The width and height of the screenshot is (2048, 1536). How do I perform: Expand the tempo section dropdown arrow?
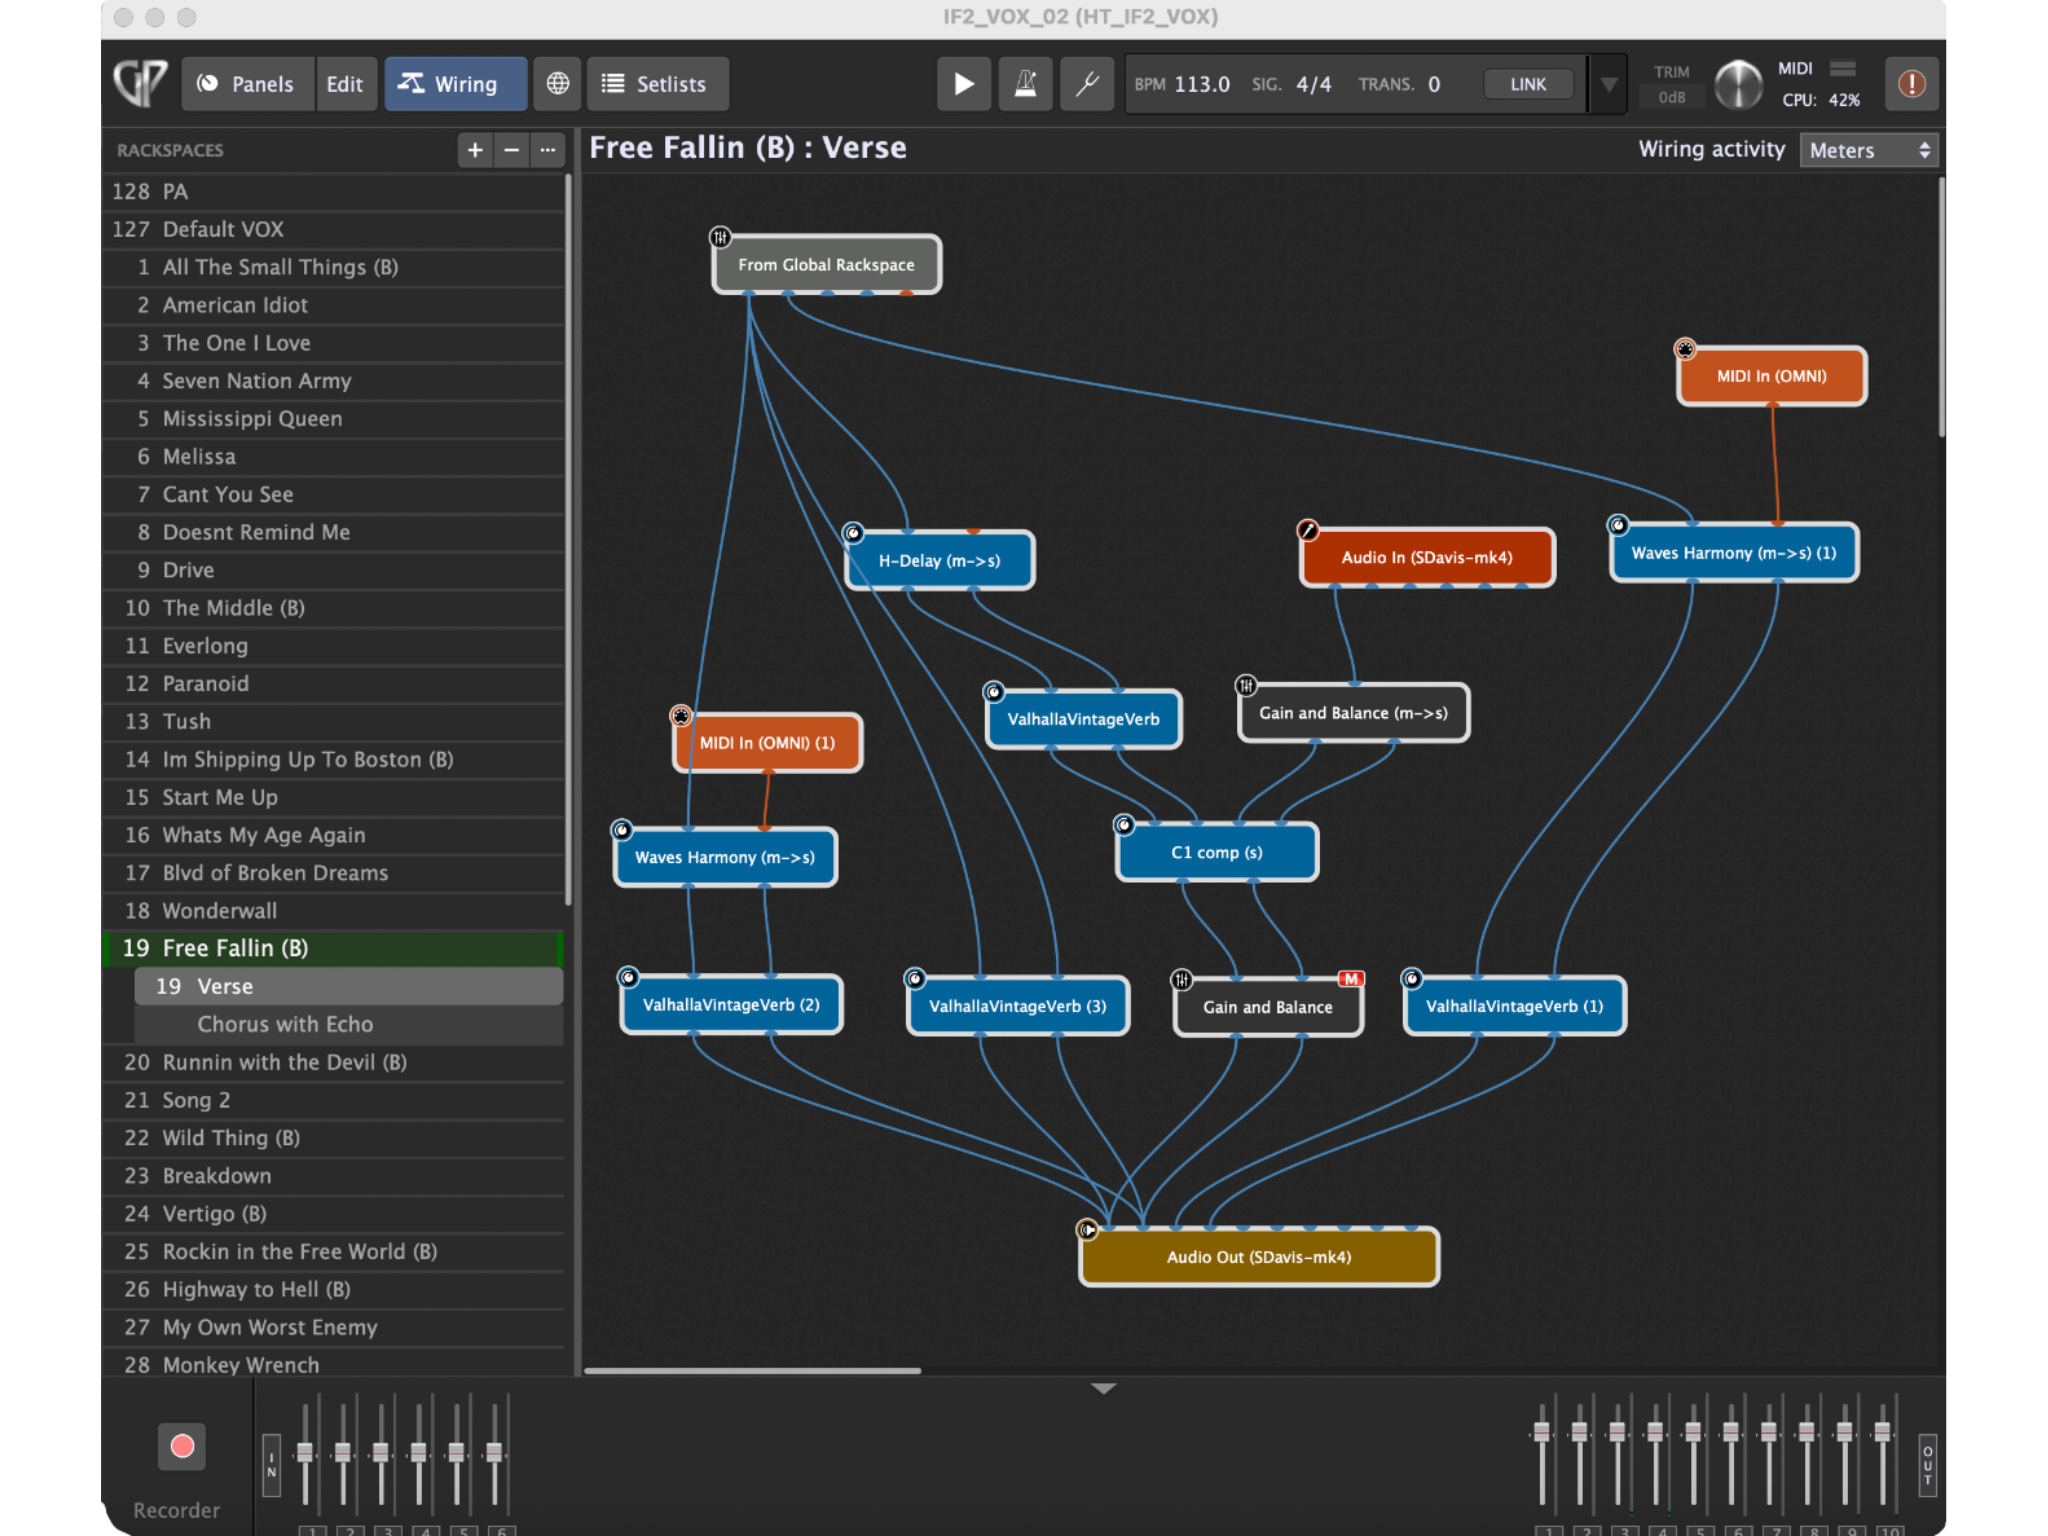[1608, 85]
